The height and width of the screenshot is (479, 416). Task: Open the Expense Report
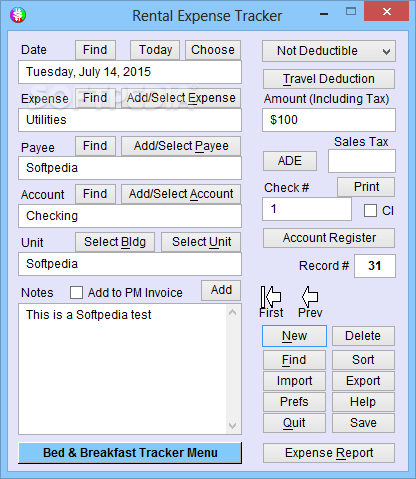(329, 453)
